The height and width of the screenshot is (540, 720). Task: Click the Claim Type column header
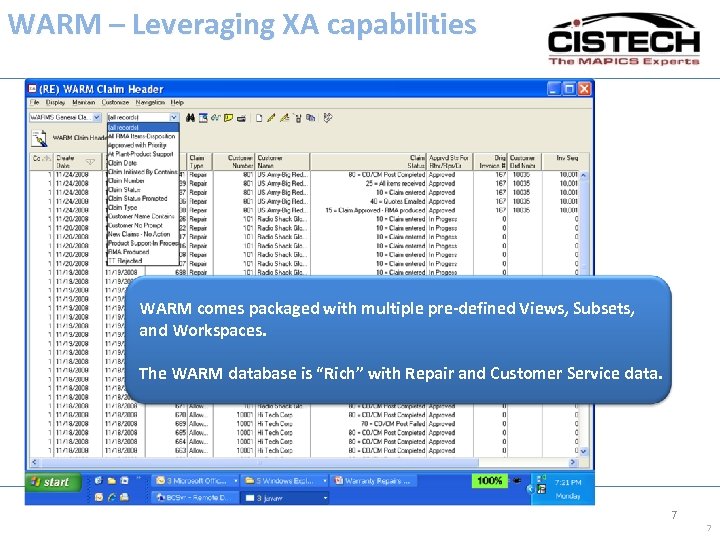point(200,162)
